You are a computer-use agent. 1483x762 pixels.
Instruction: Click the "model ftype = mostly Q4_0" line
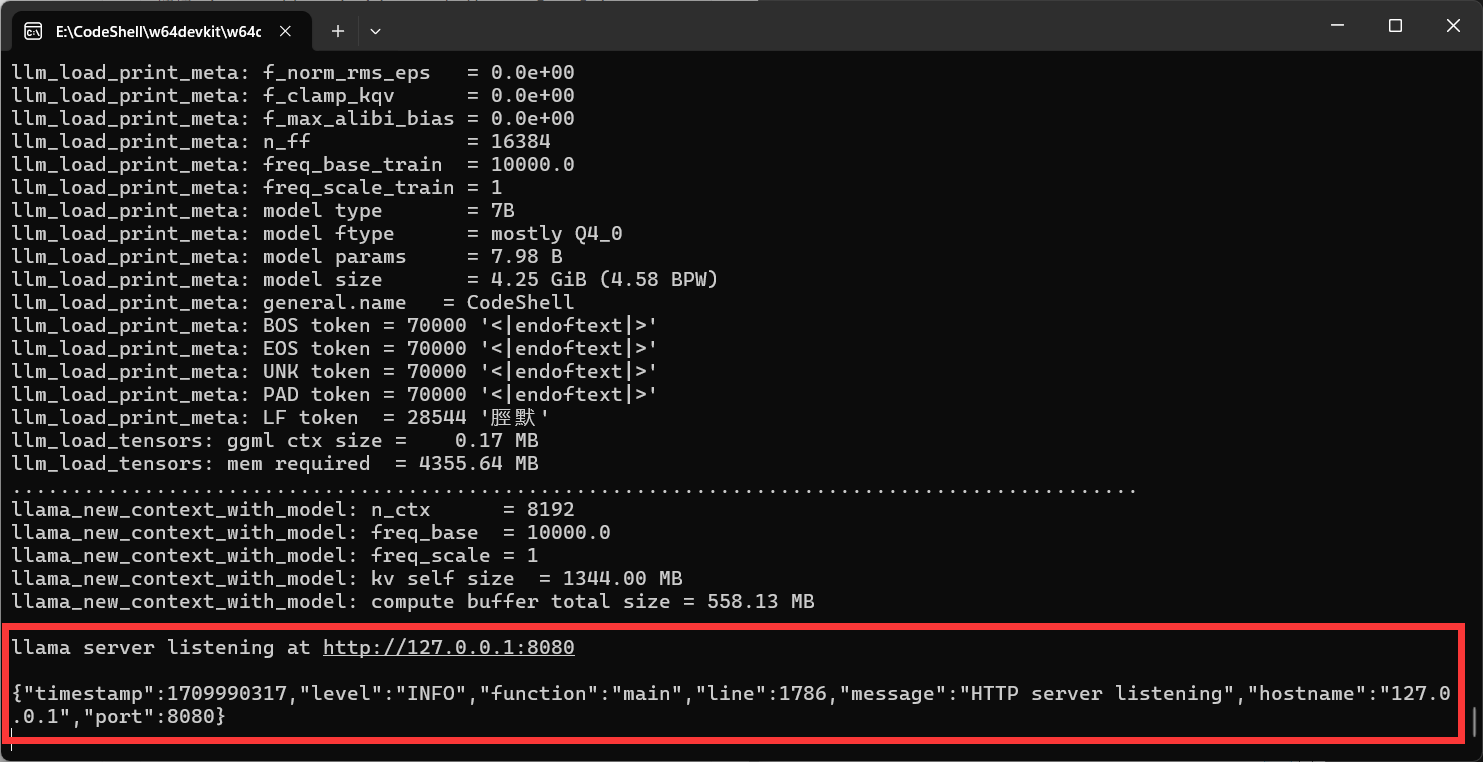317,234
